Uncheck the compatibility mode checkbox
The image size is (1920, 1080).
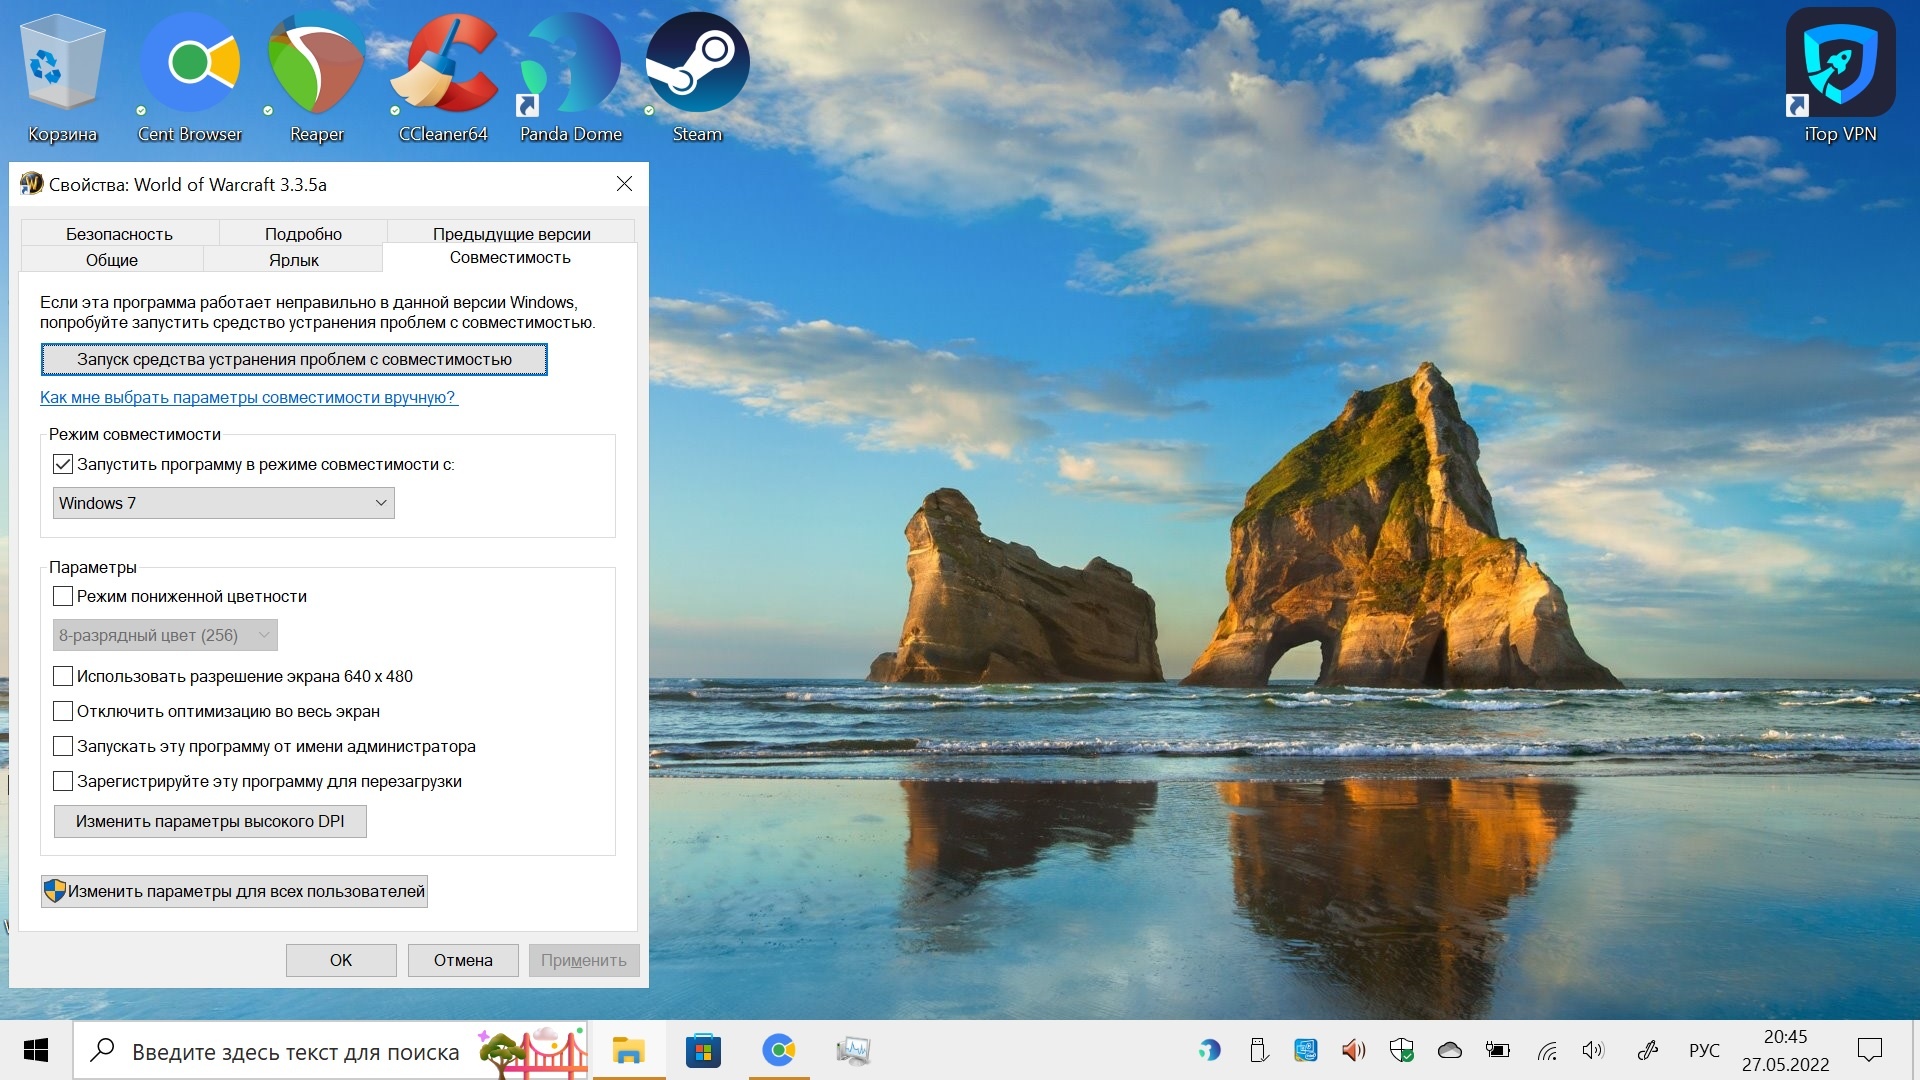click(63, 464)
